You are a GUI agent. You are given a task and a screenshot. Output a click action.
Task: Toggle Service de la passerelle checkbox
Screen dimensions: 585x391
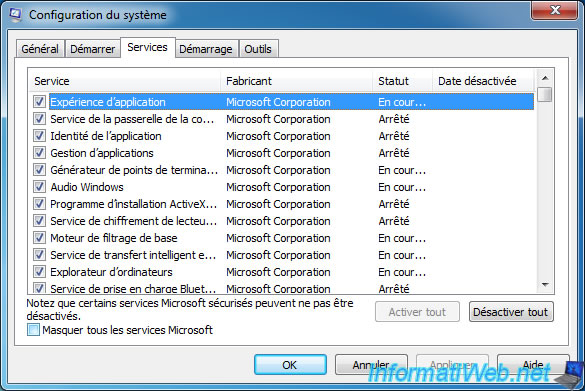click(40, 119)
